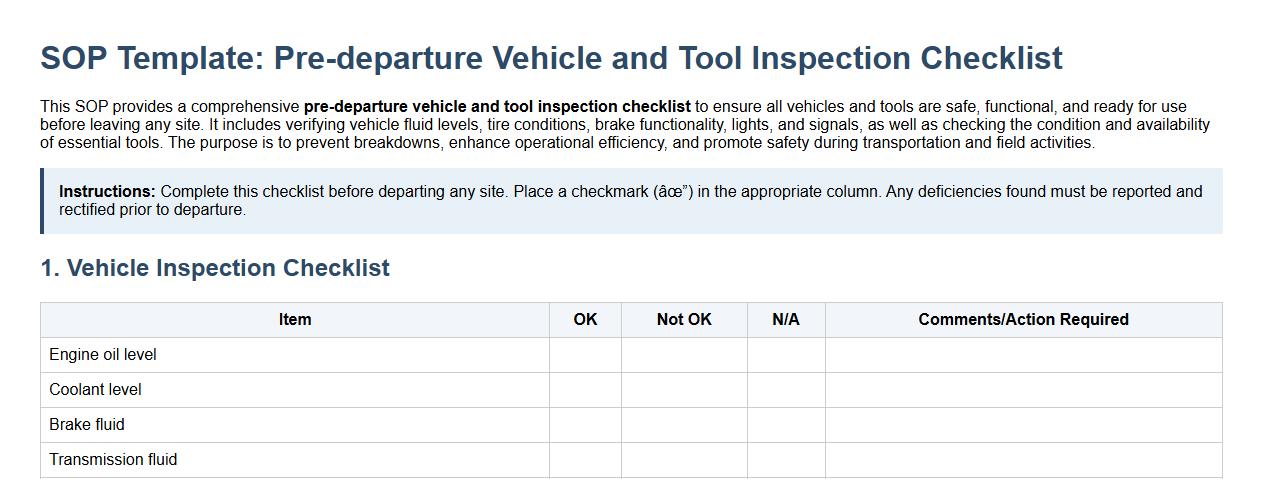Select the N/A cell for Brake fluid
This screenshot has width=1263, height=479.
786,425
